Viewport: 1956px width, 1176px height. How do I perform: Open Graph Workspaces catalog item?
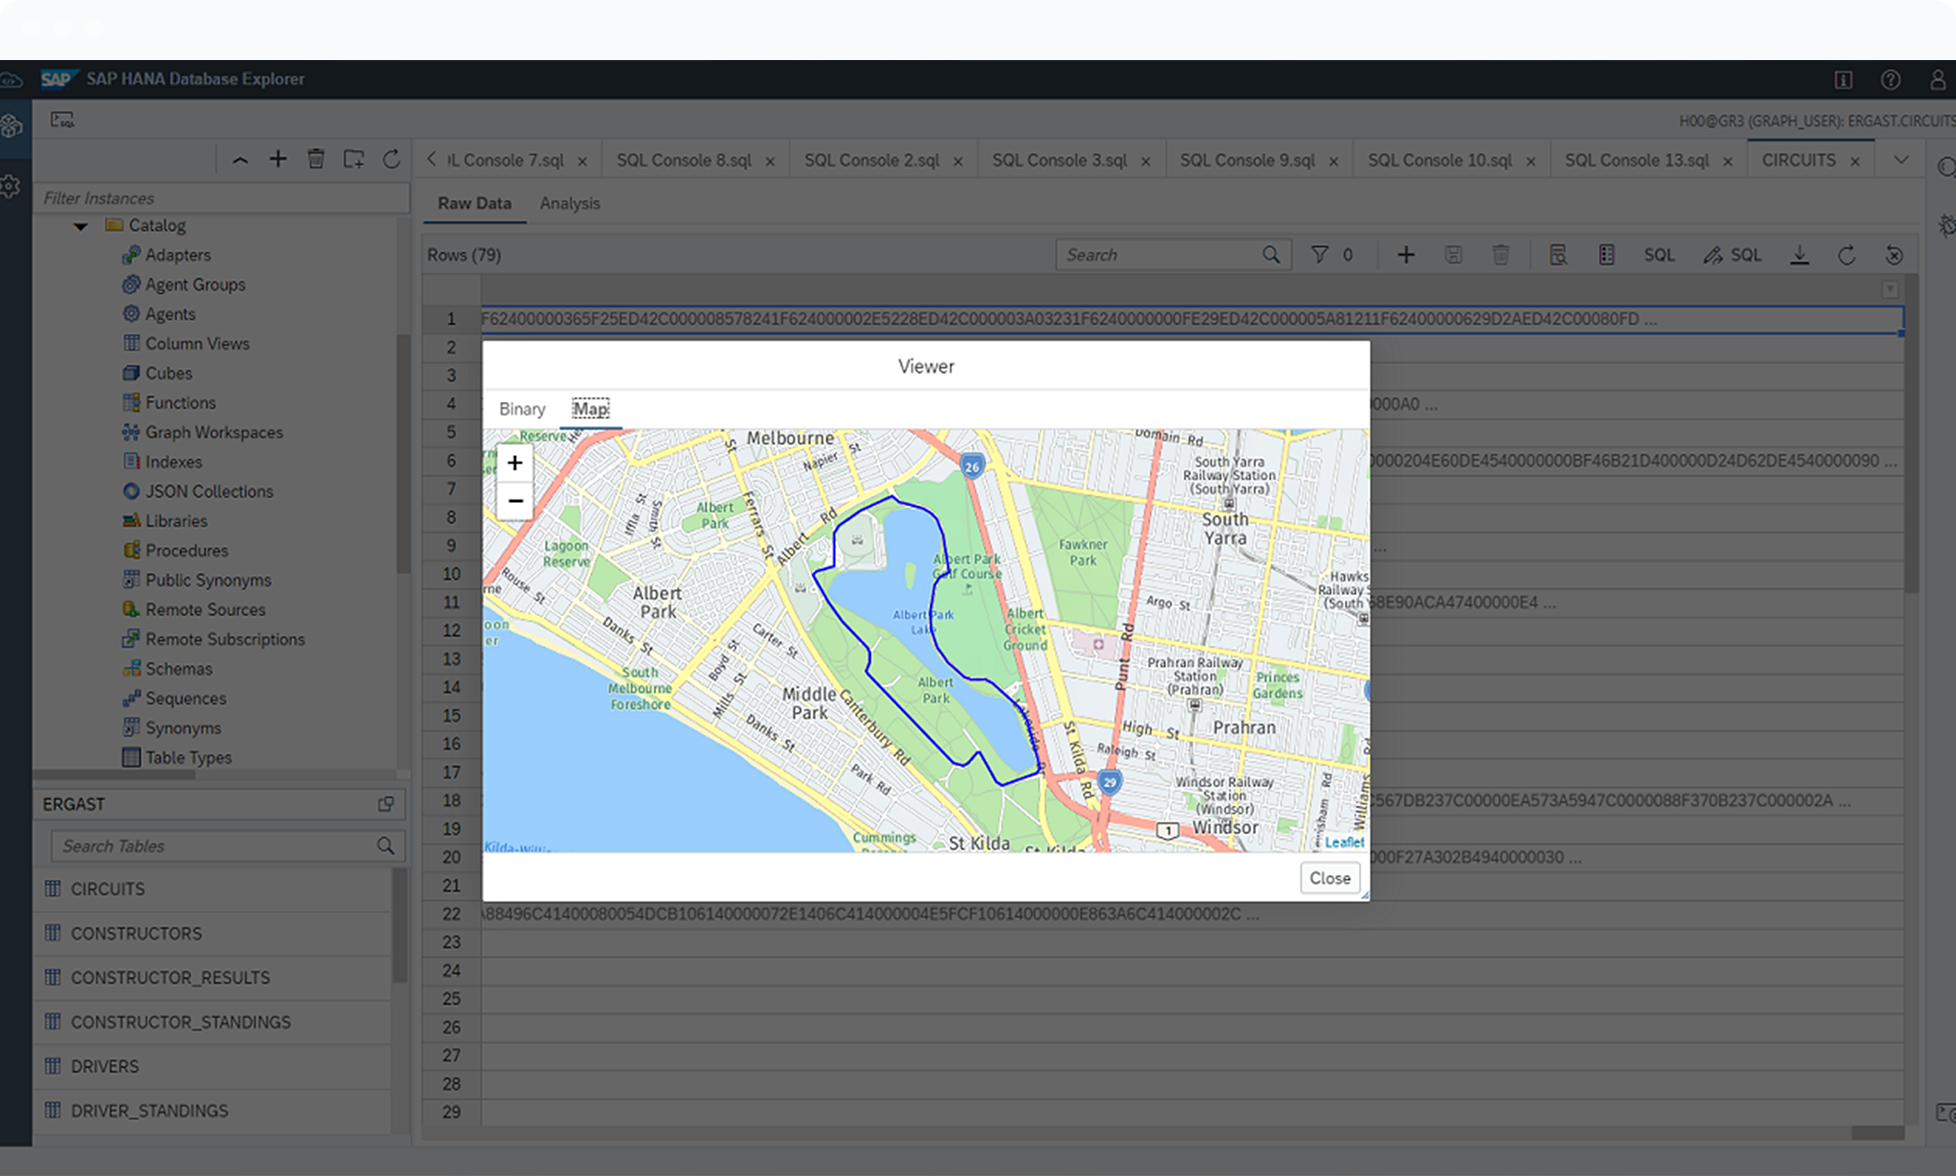point(214,432)
